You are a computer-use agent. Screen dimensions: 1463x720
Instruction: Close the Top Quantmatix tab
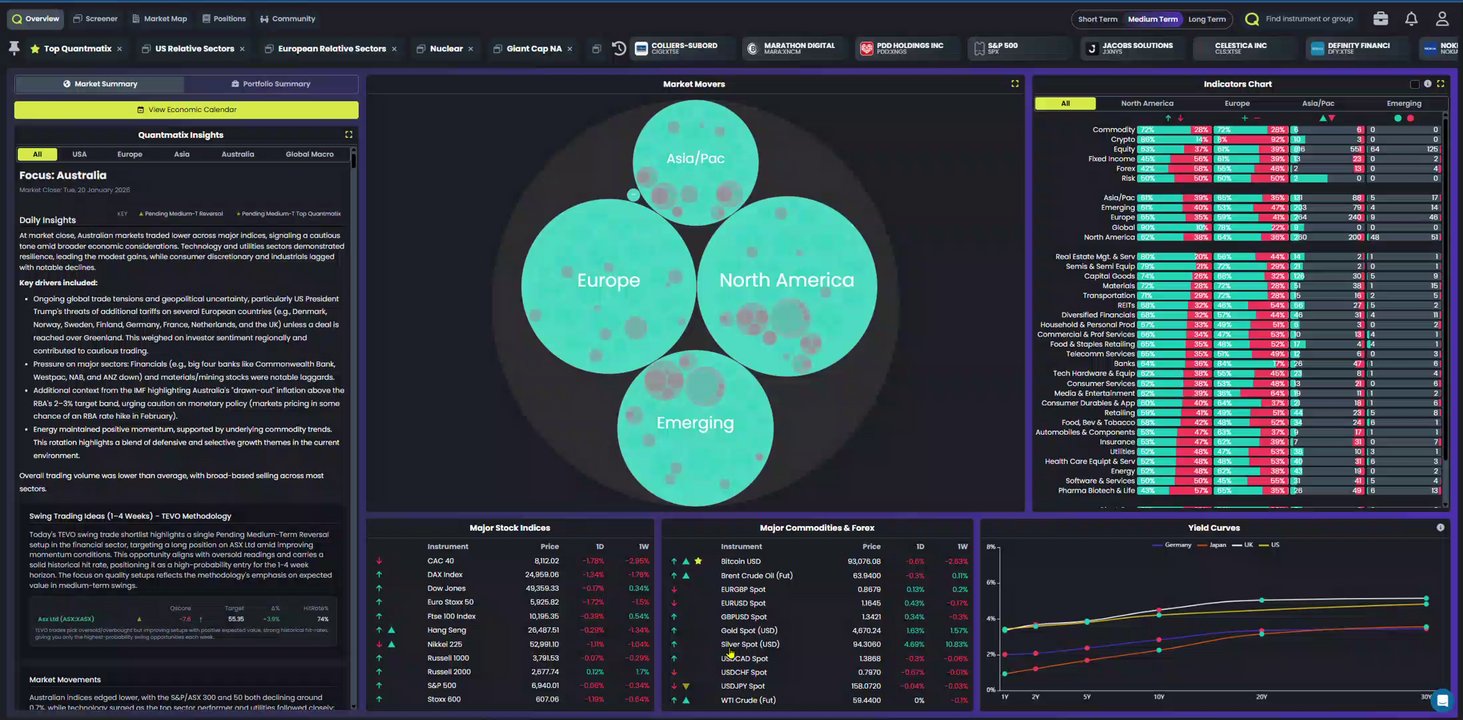pyautogui.click(x=119, y=49)
